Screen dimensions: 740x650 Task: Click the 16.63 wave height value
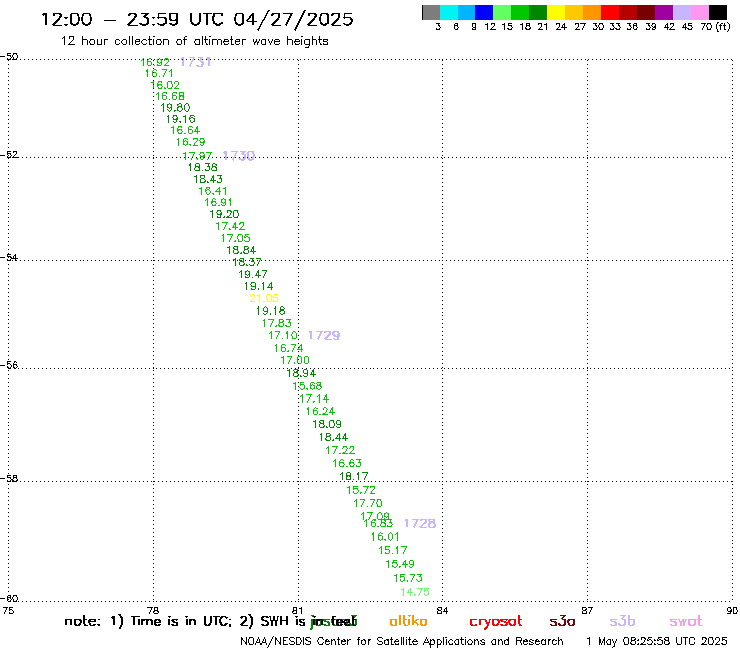coord(347,464)
